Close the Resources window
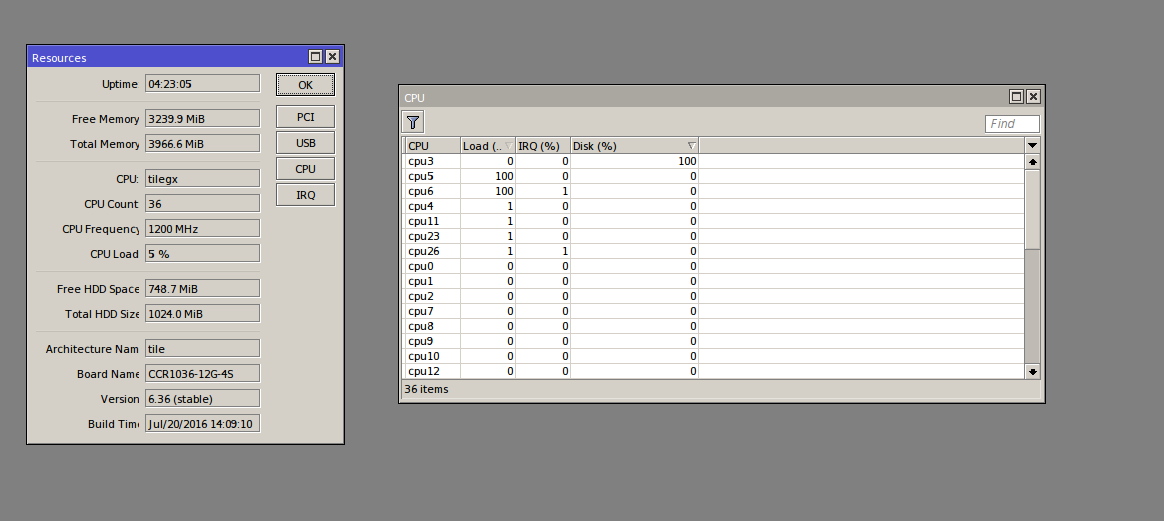The image size is (1164, 521). (x=333, y=56)
